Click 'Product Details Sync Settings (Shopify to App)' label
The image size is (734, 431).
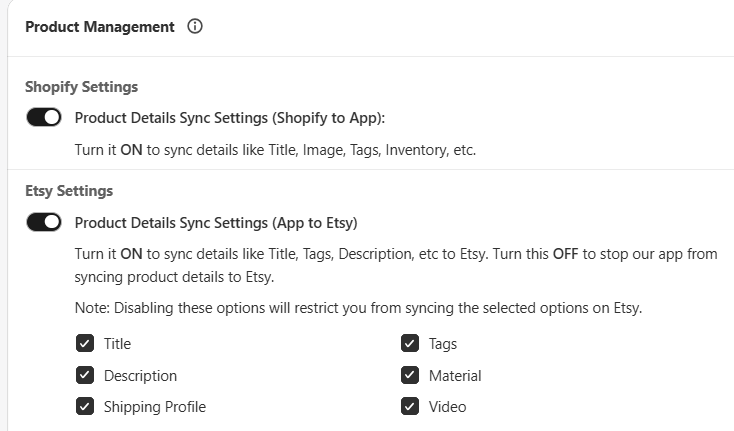[x=230, y=118]
